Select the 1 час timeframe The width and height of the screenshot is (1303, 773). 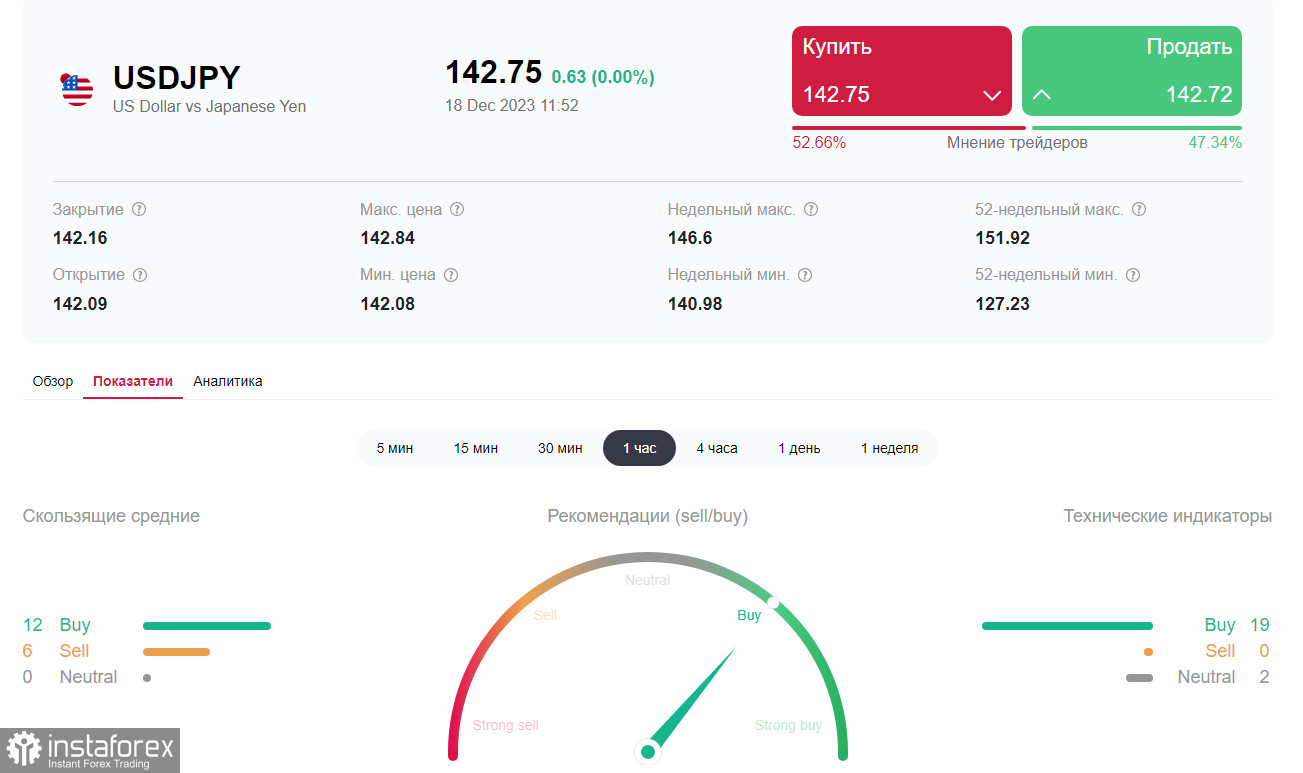[640, 448]
